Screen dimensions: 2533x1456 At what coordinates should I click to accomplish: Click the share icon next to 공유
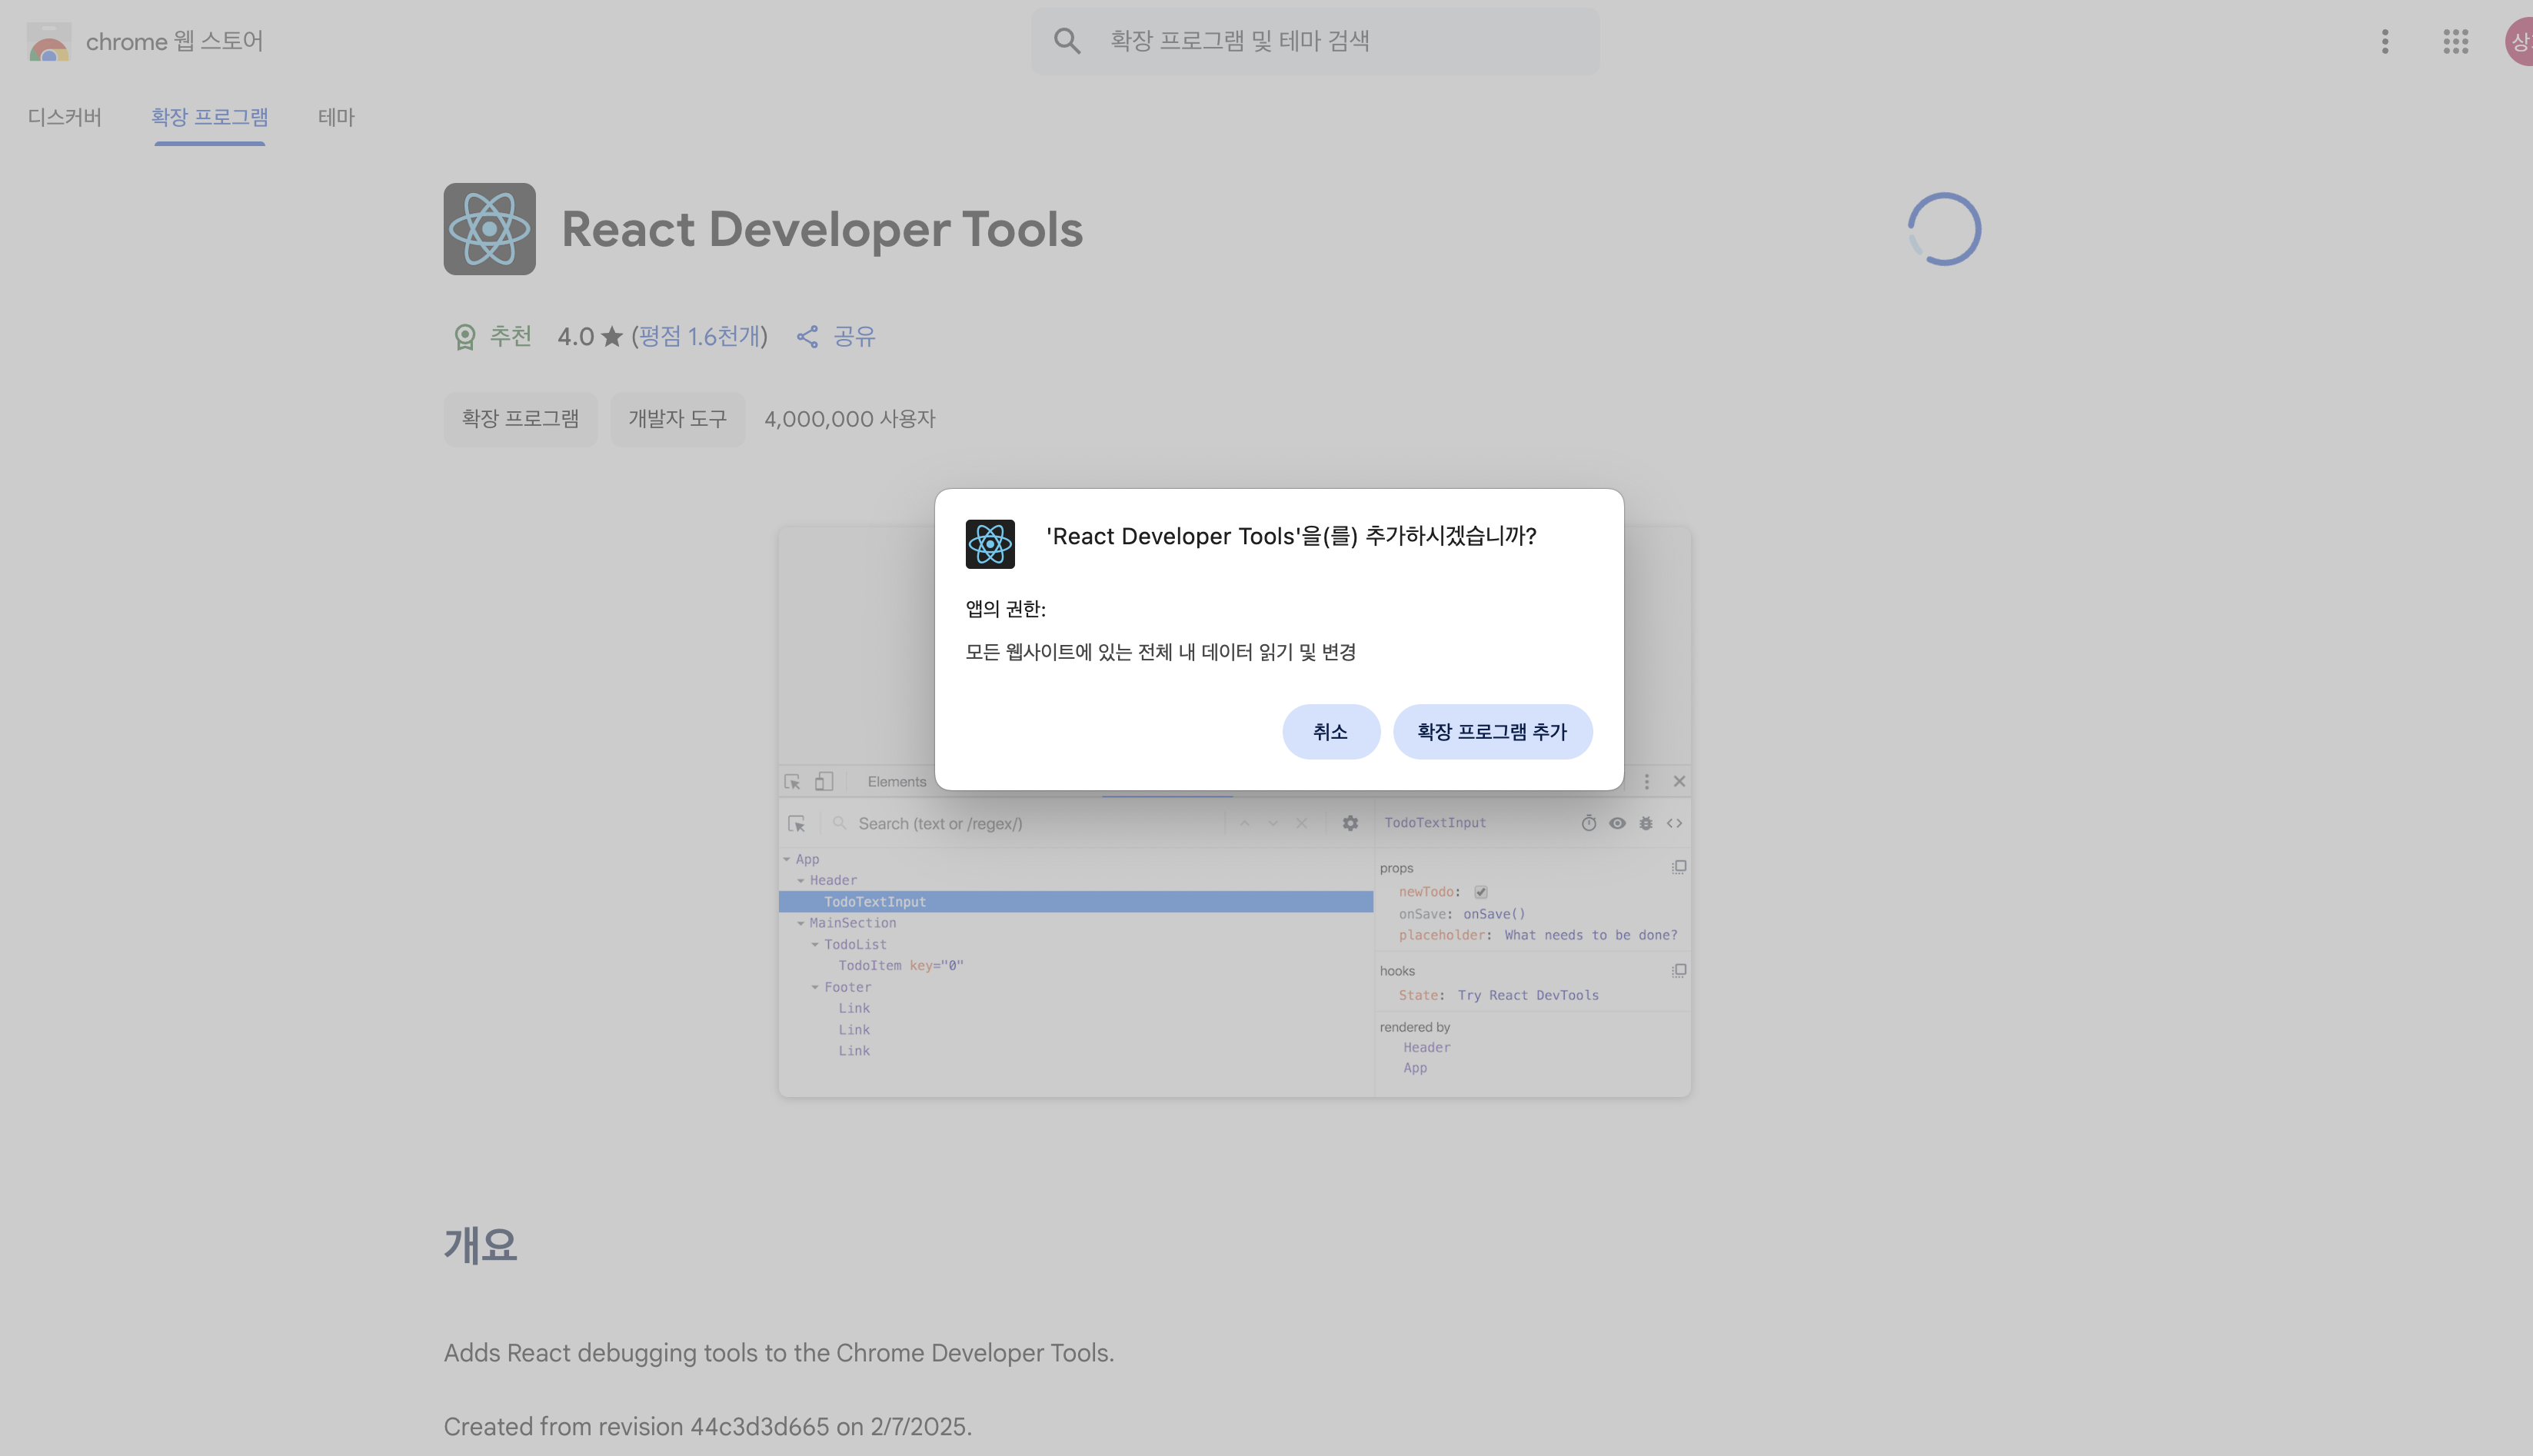pos(807,337)
